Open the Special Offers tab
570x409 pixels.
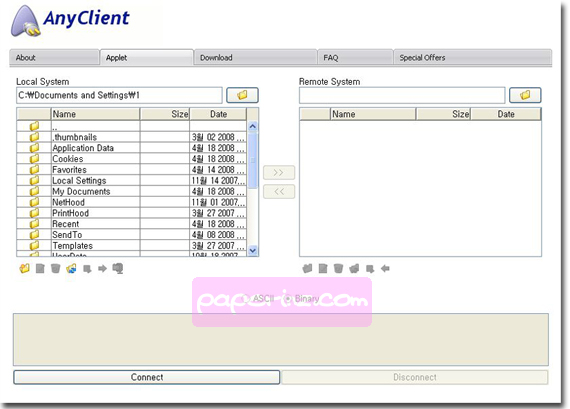473,57
